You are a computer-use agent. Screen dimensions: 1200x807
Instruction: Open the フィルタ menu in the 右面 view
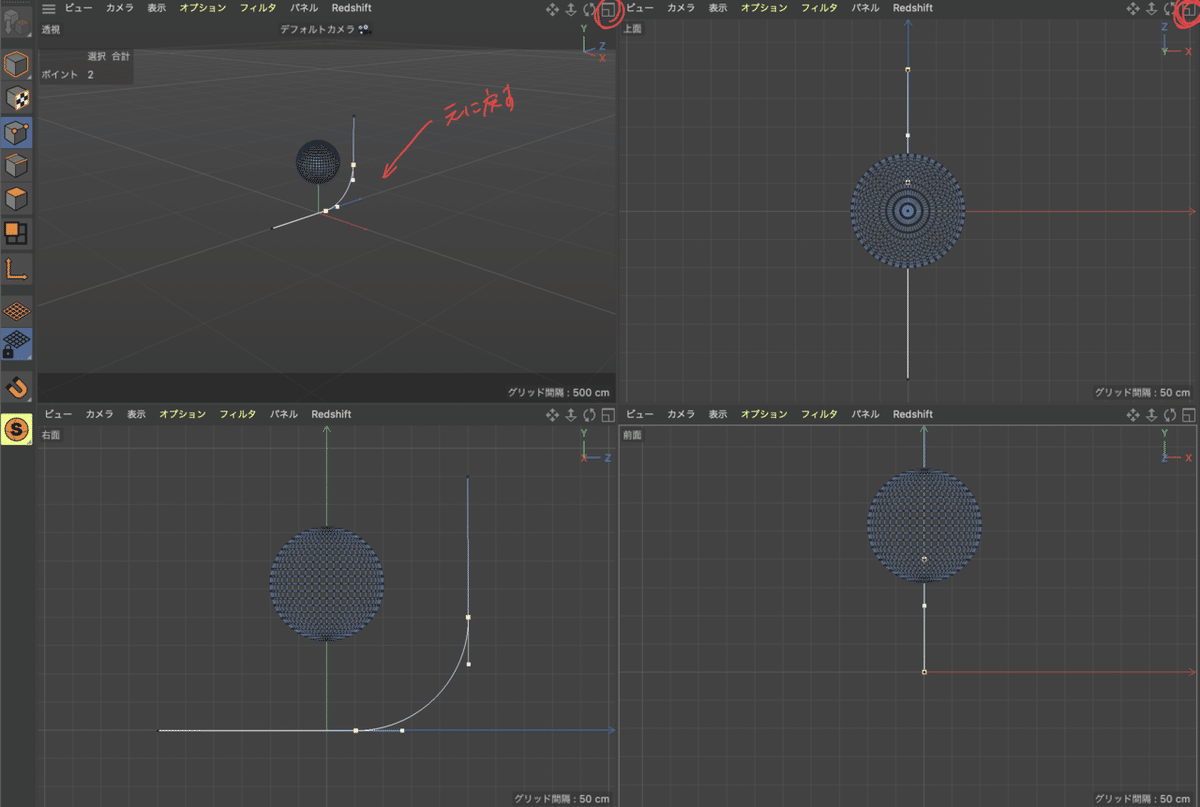click(x=238, y=414)
